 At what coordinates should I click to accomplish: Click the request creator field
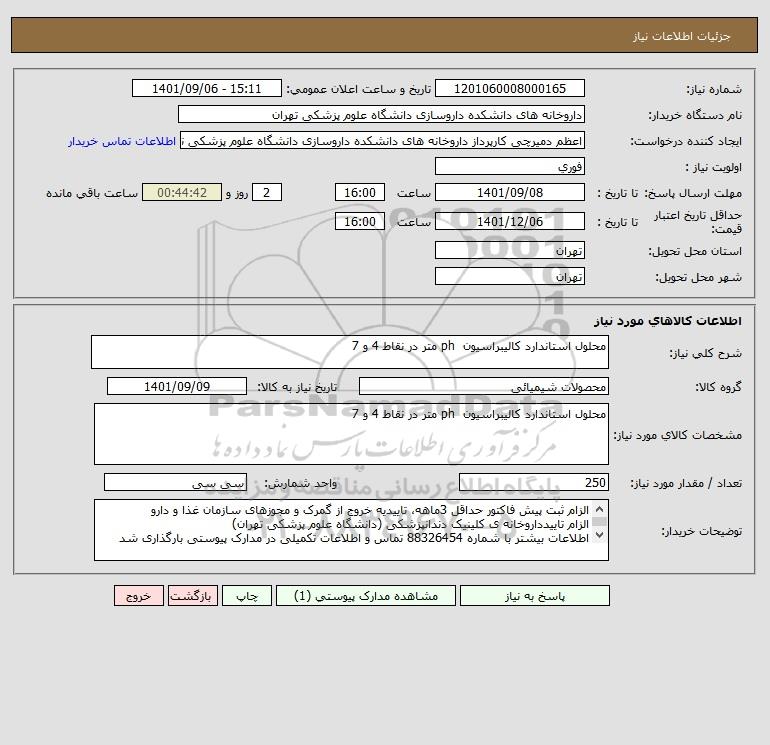click(383, 140)
